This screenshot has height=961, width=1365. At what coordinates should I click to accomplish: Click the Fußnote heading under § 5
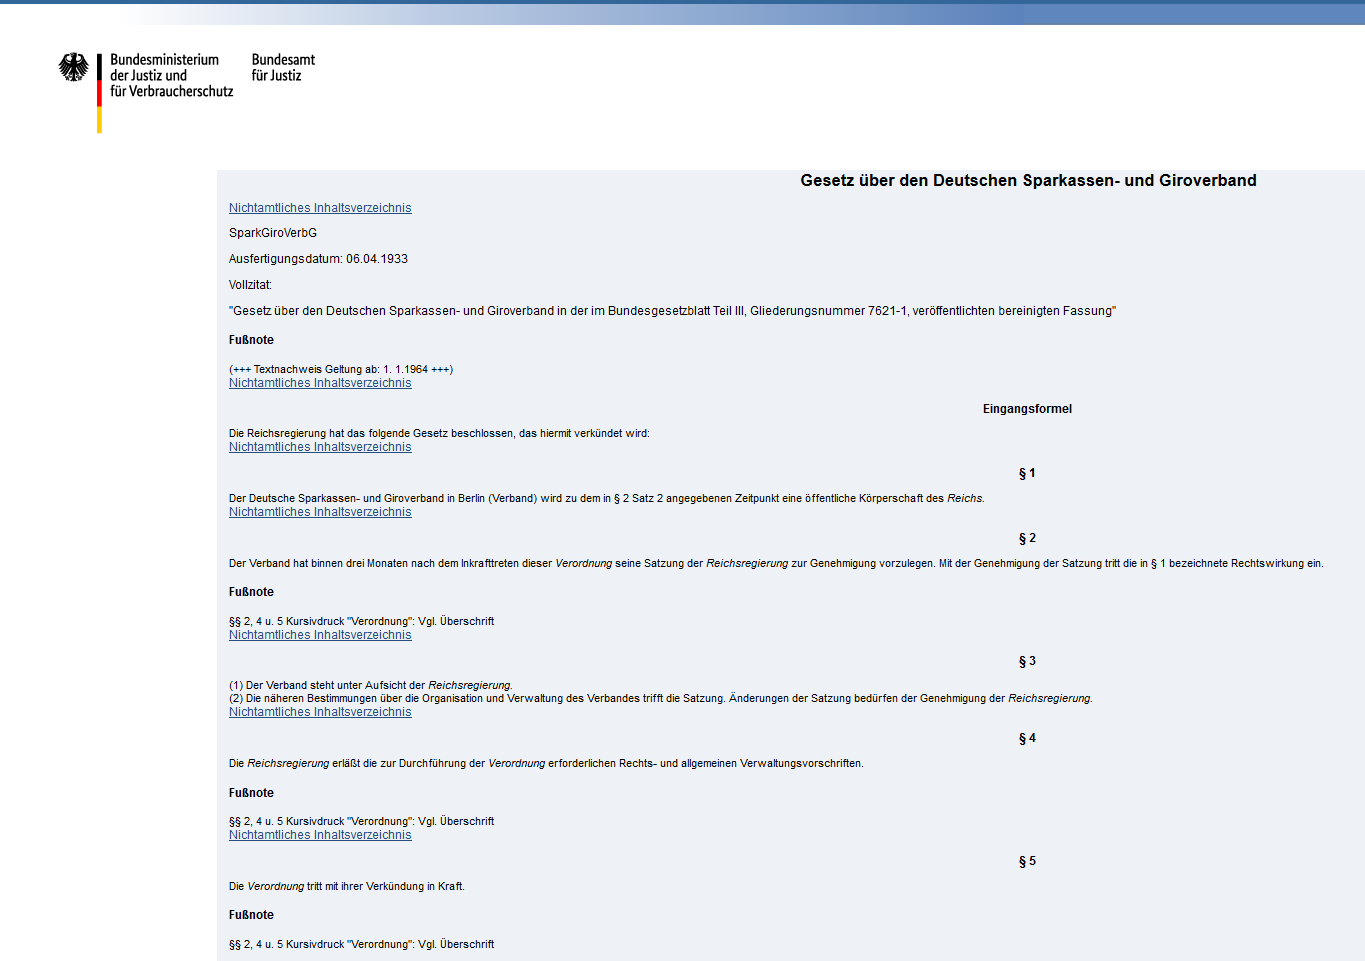(x=251, y=915)
